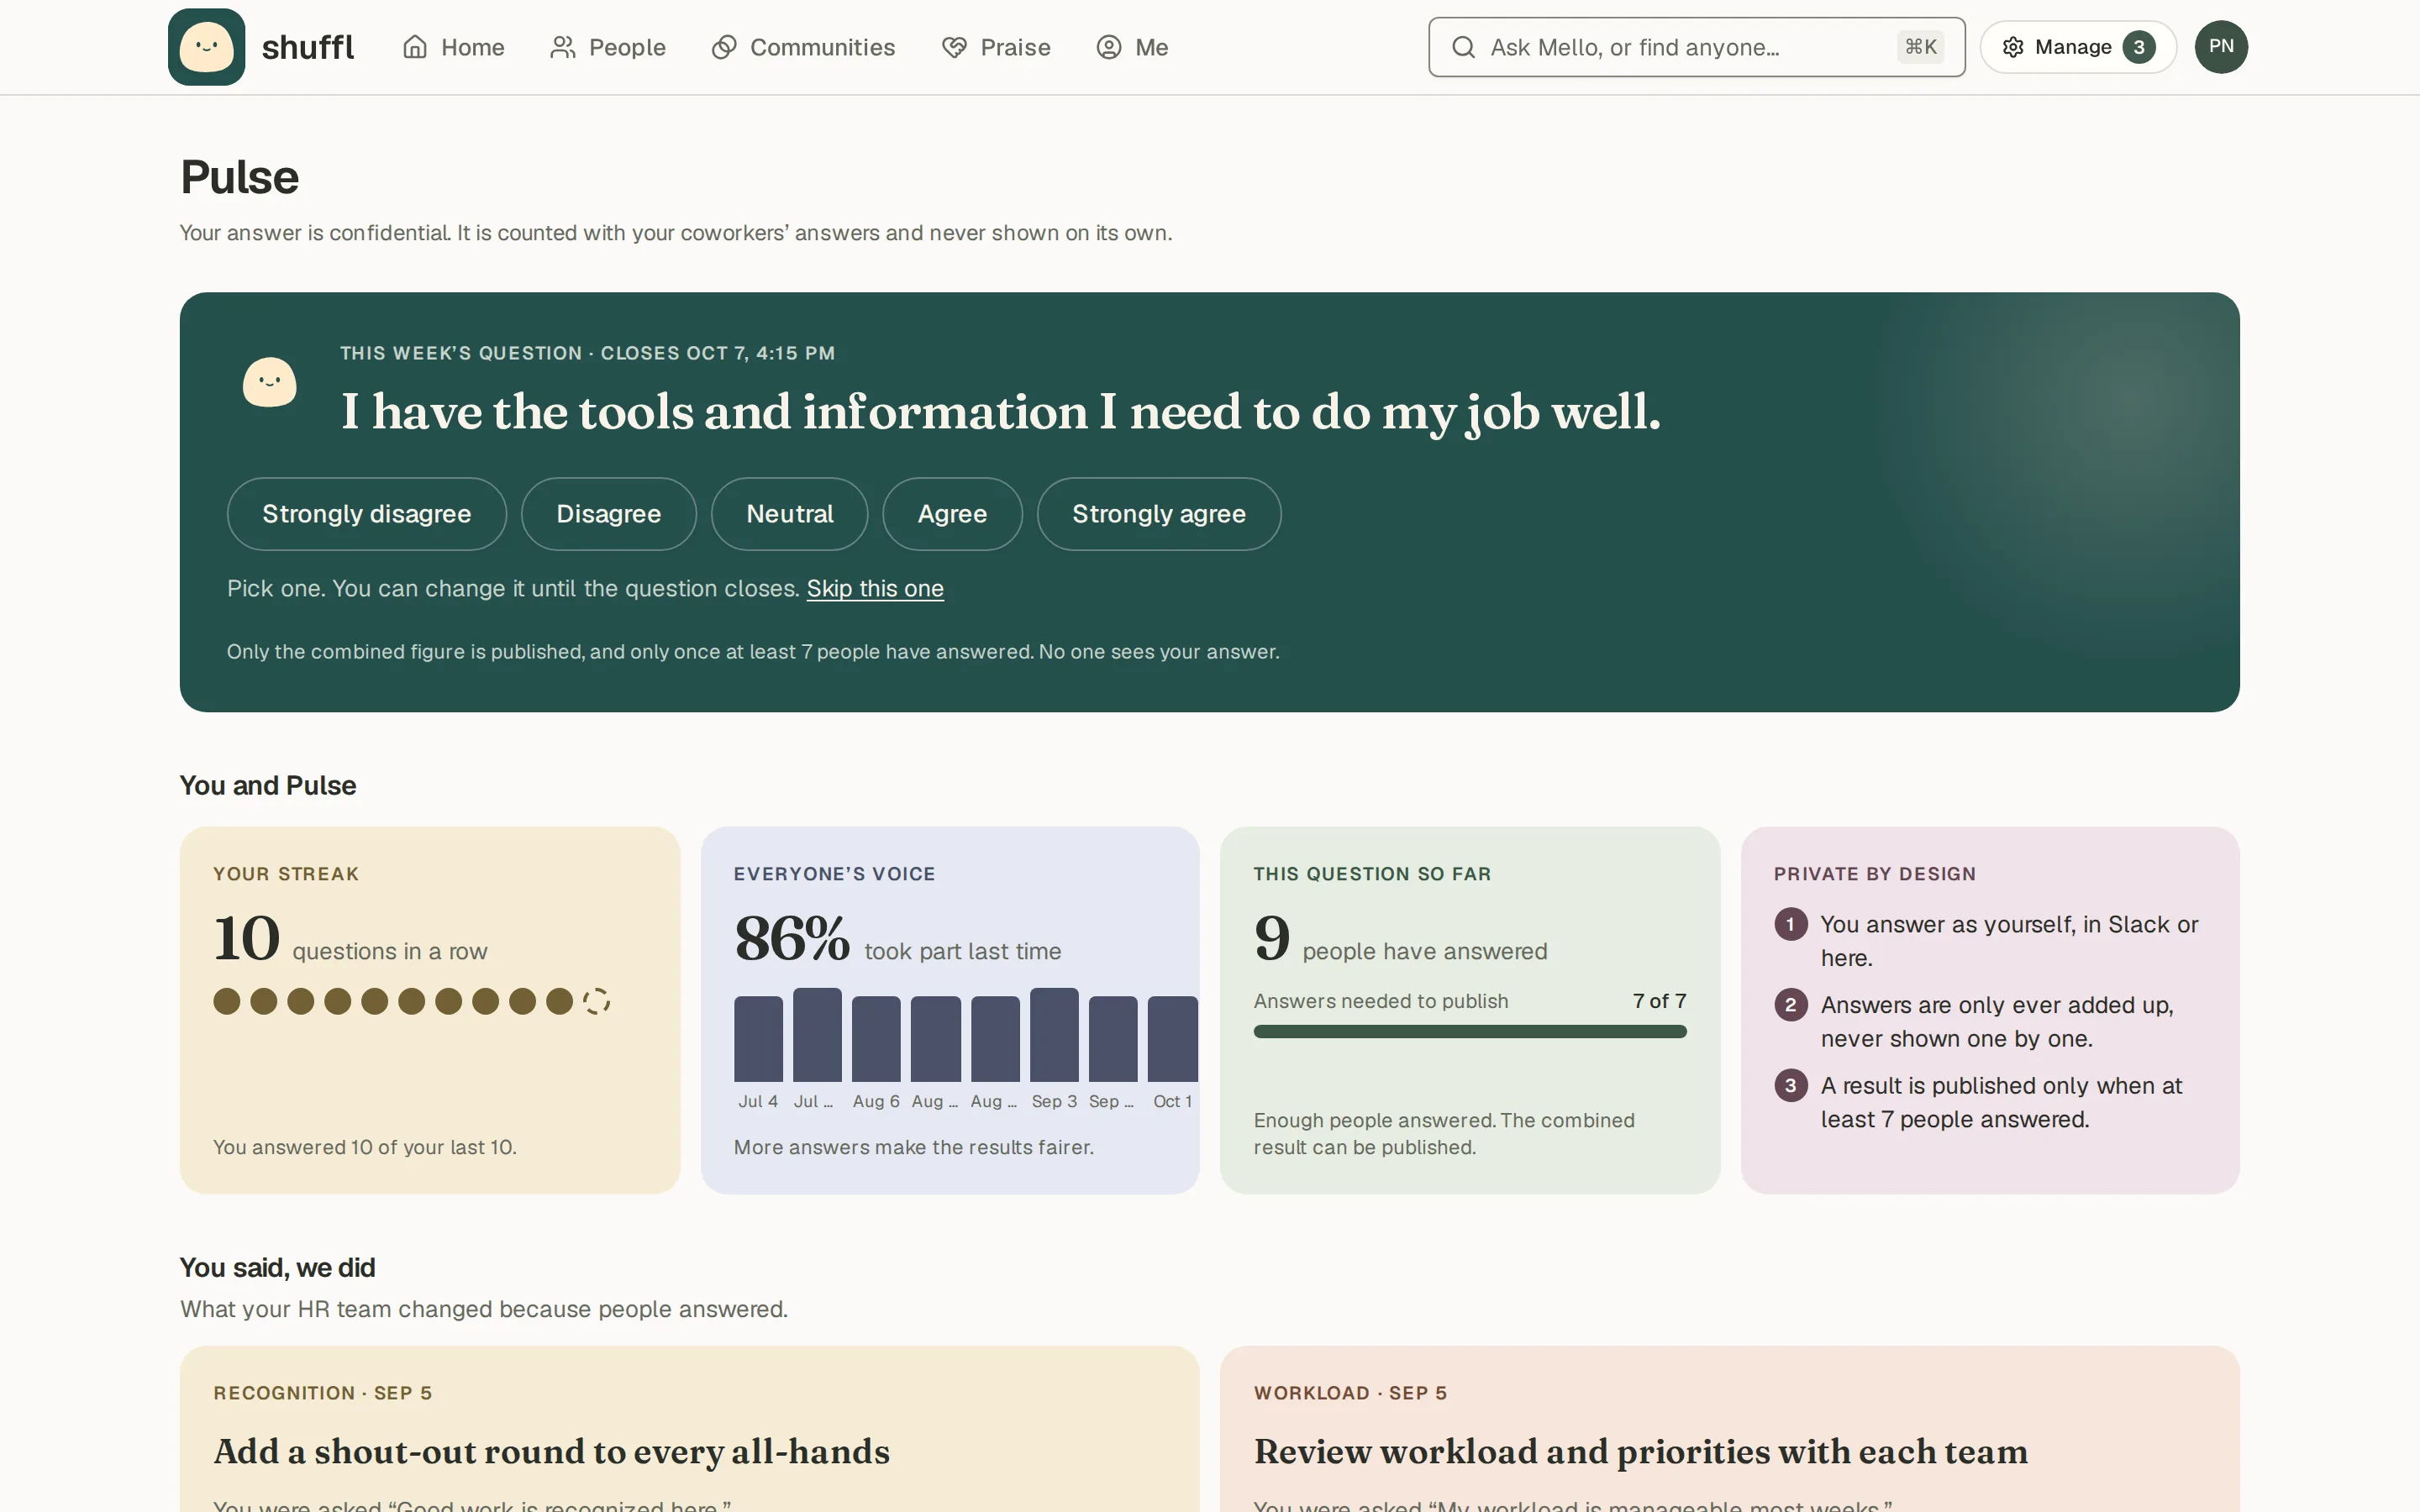Click the shuffl logo mascot icon
Screen dimensions: 2420x1512
(x=206, y=47)
